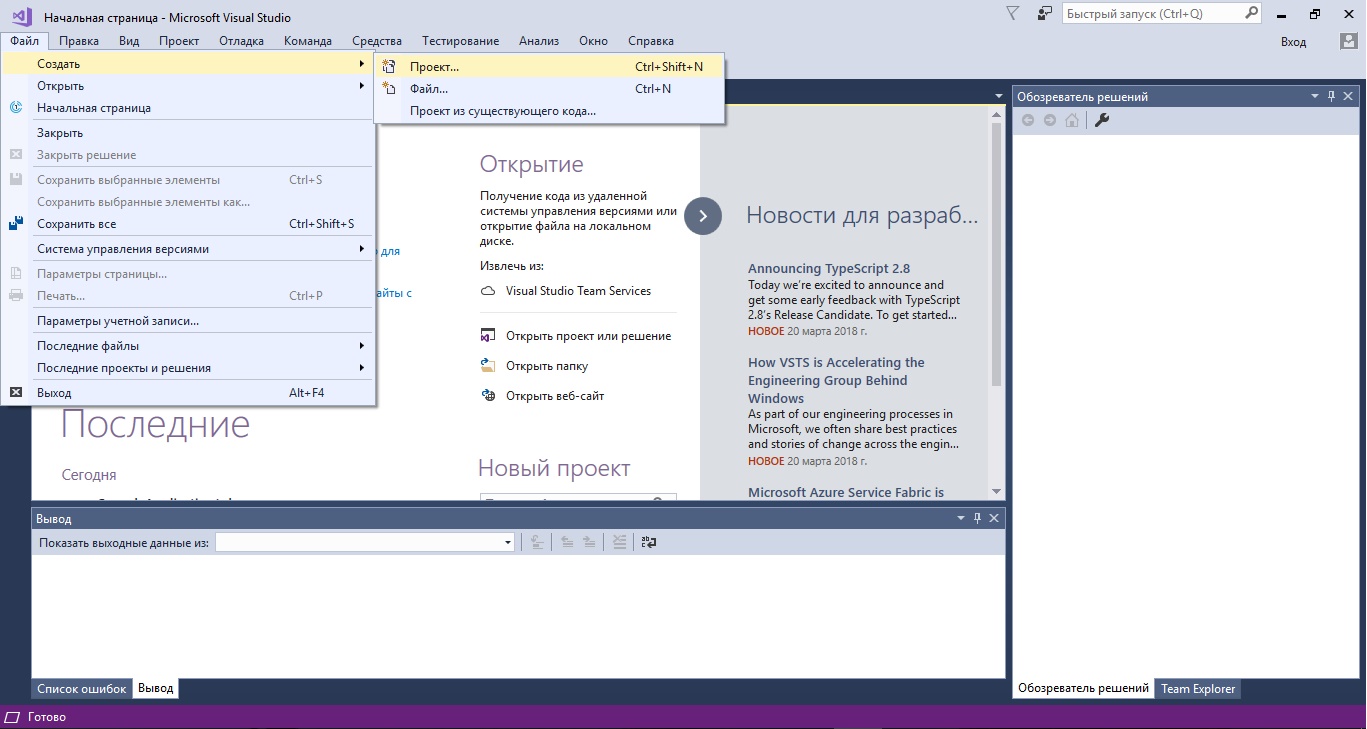
Task: Switch to the Team Explorer tab
Action: [x=1198, y=689]
